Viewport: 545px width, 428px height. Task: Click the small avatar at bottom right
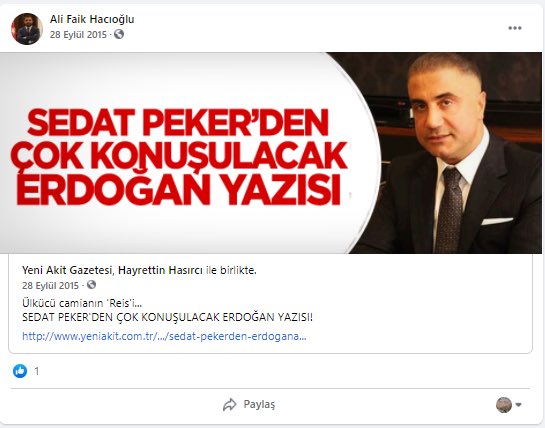(x=504, y=405)
